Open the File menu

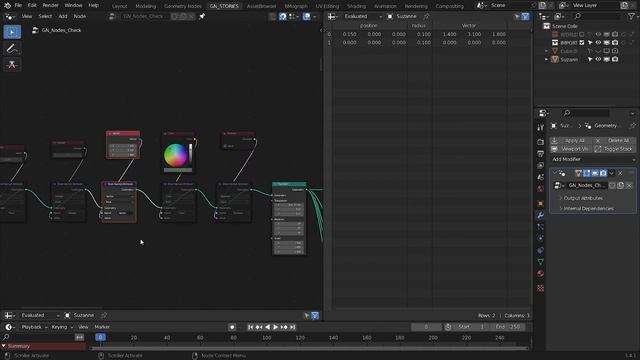(18, 5)
